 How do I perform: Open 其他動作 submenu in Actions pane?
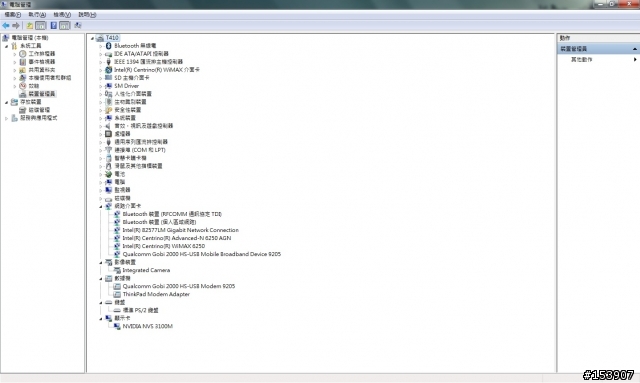[x=599, y=60]
